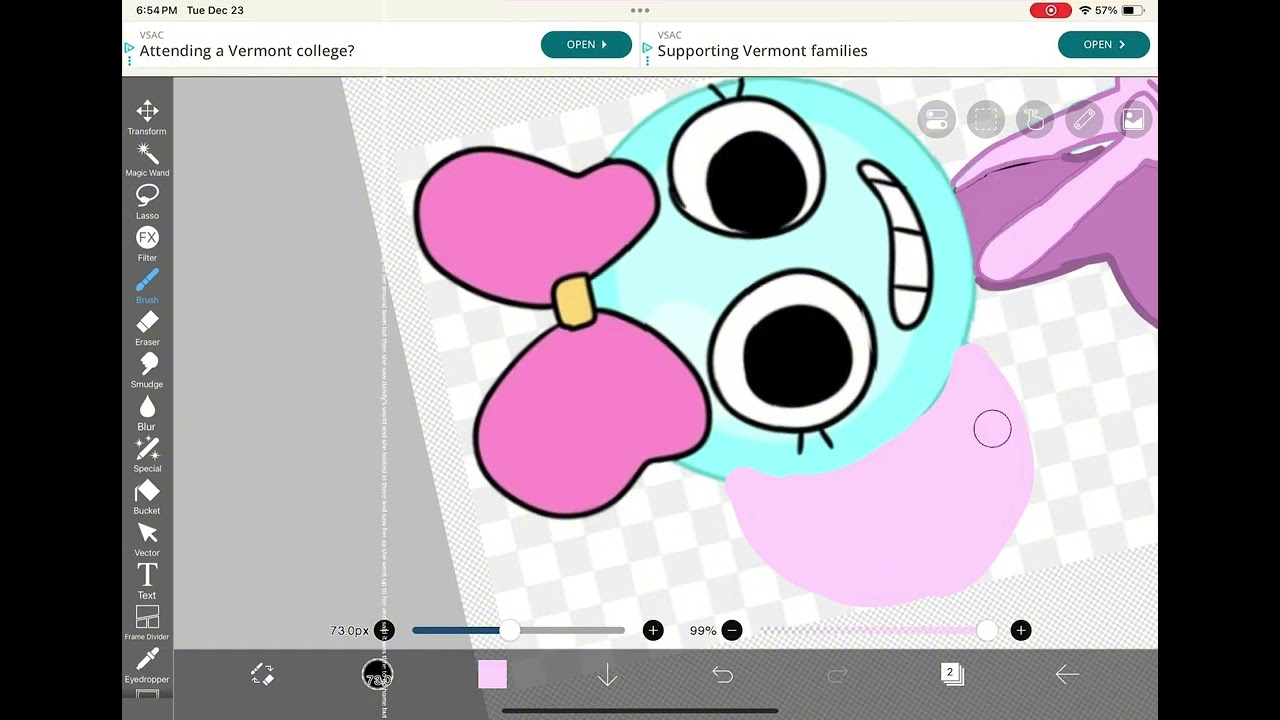Select the Transform tool

click(147, 117)
